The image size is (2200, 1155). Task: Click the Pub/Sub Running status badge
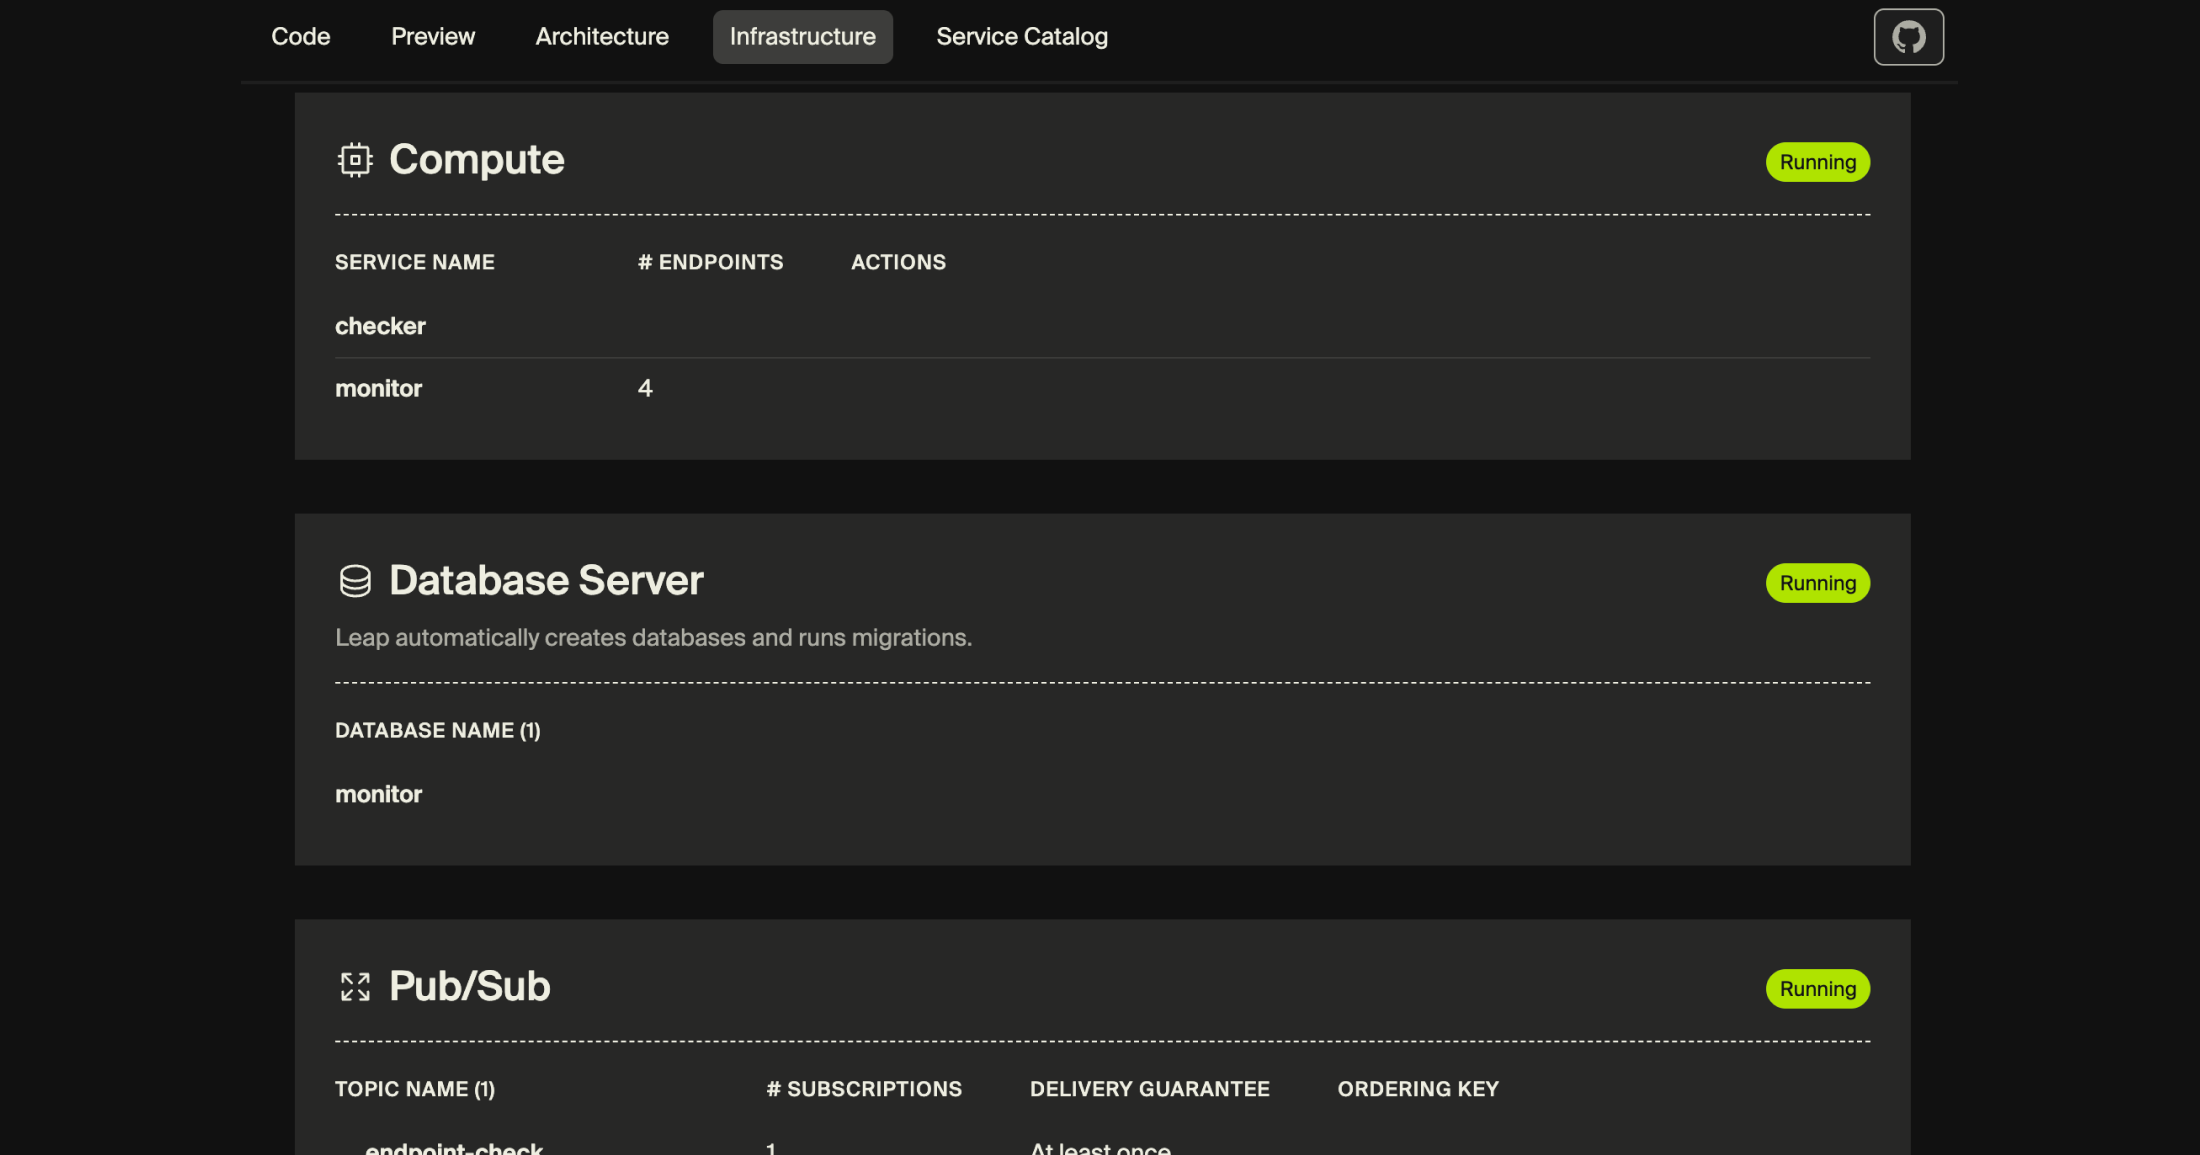[1817, 989]
